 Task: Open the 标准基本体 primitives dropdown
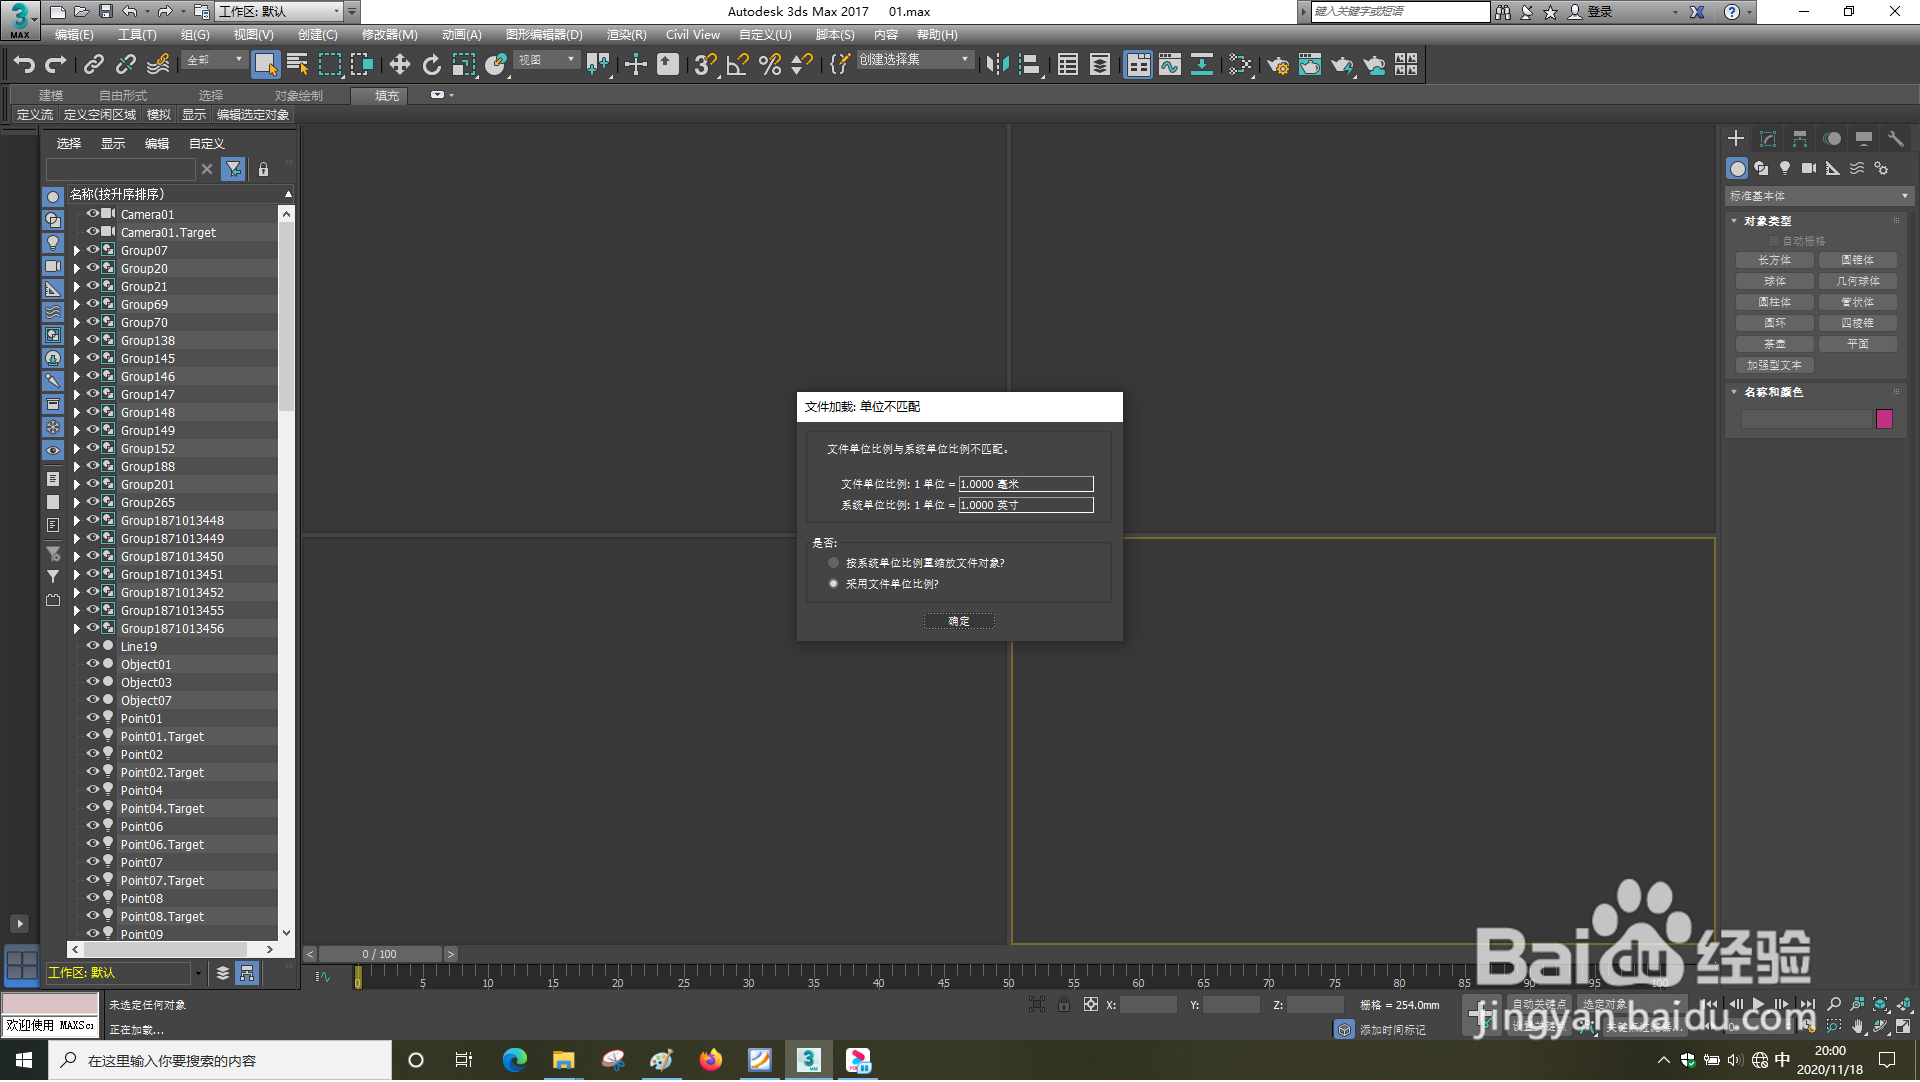1819,196
